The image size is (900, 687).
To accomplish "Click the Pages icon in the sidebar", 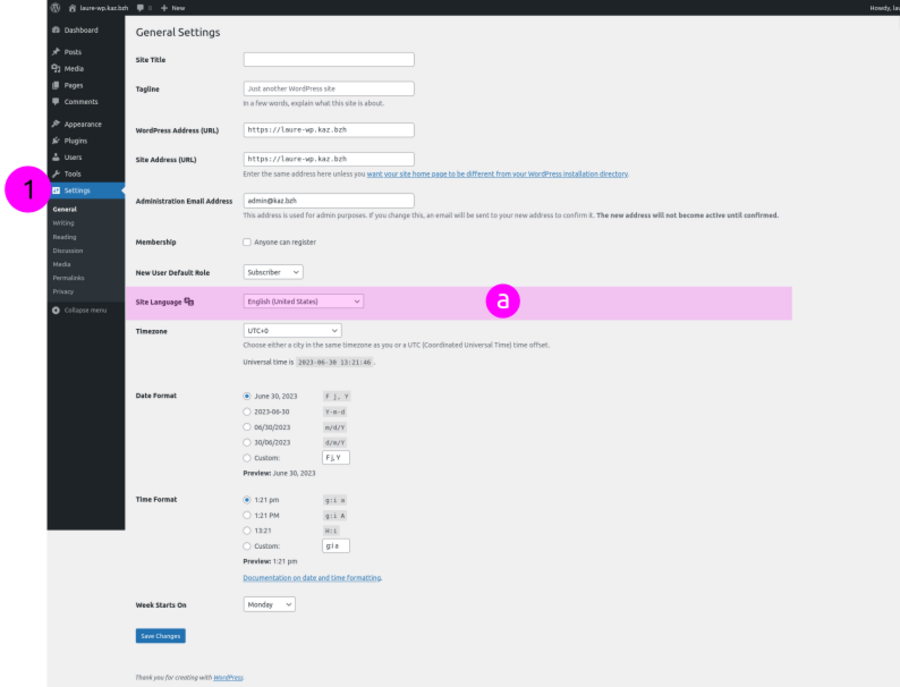I will [57, 85].
